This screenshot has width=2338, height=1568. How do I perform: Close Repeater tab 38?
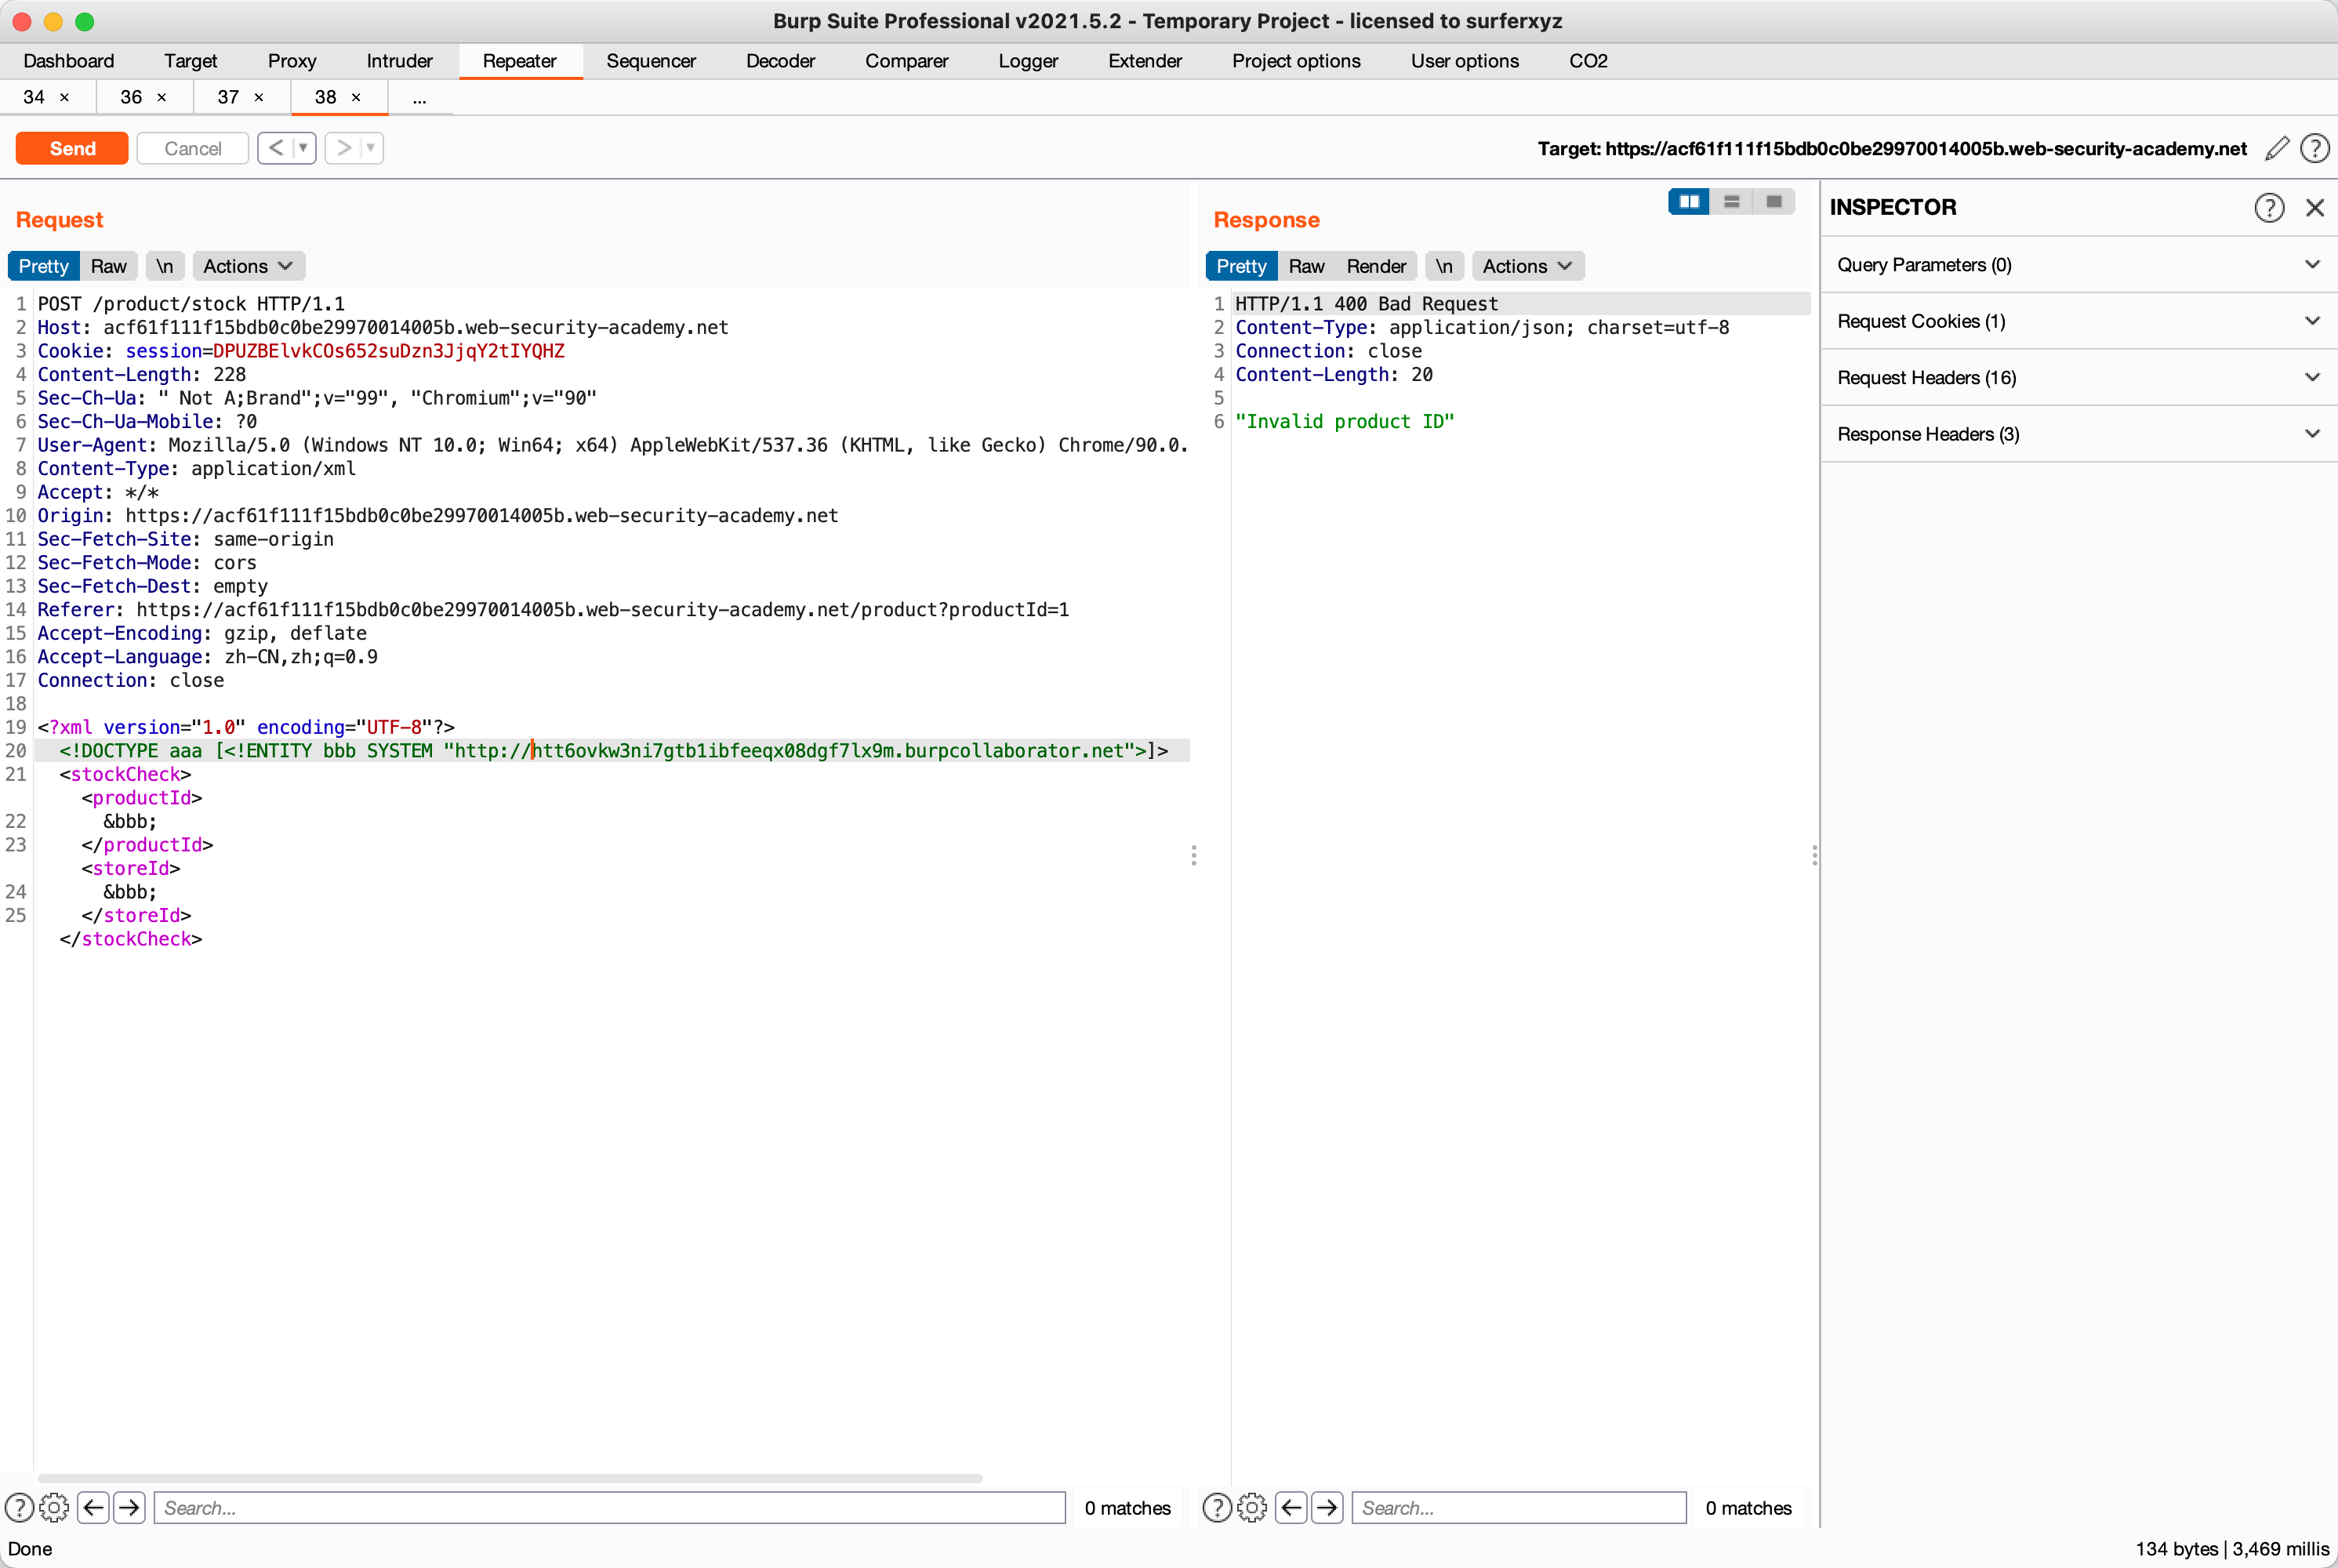(355, 97)
